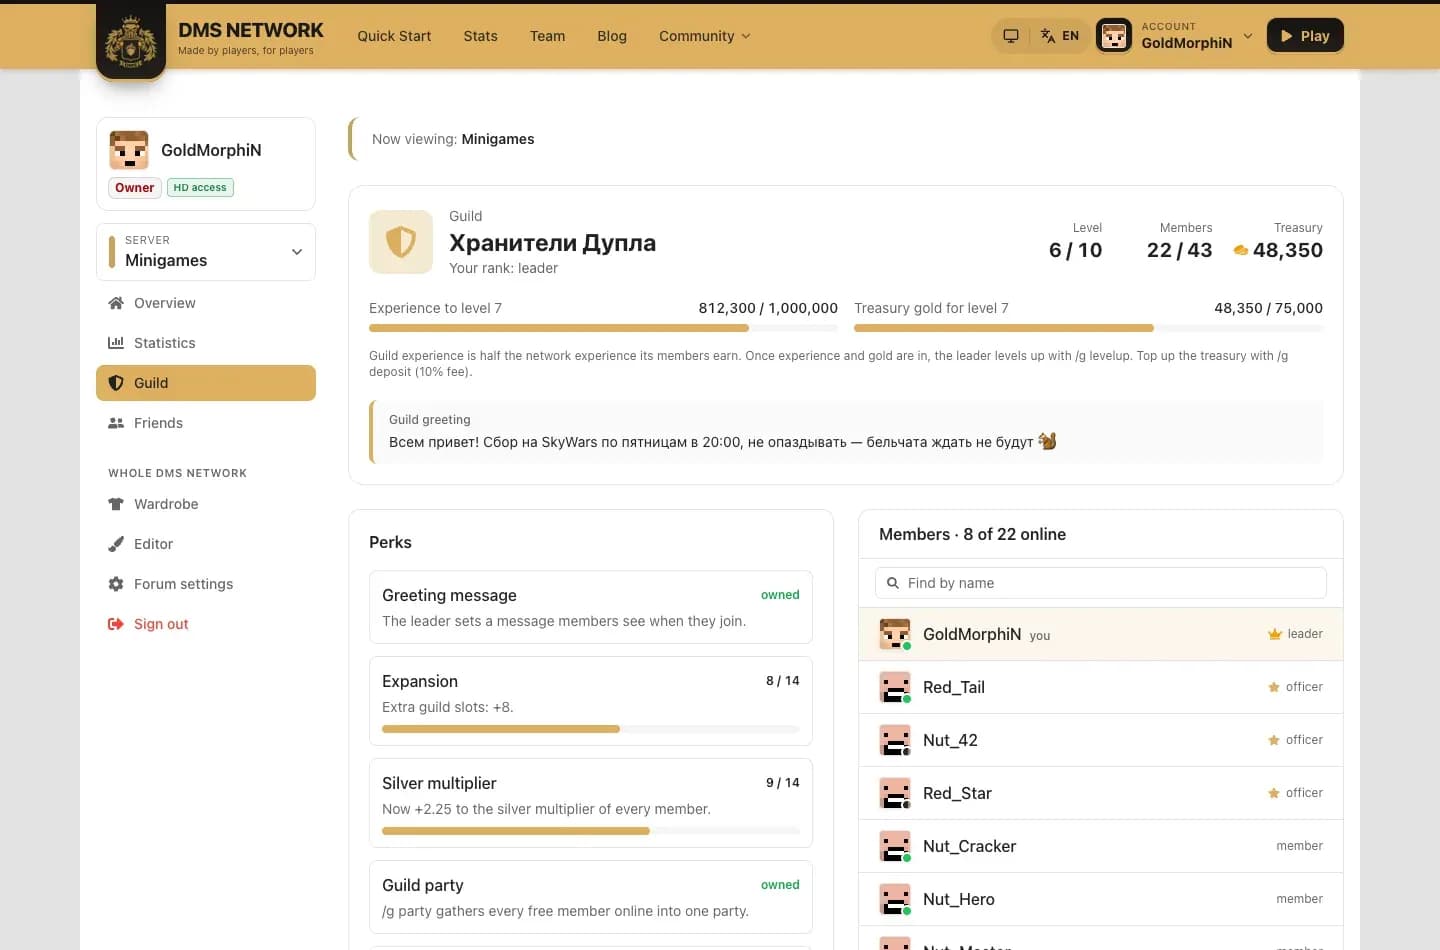The height and width of the screenshot is (950, 1440).
Task: Open the GoldMorphiN account dropdown
Action: pyautogui.click(x=1176, y=36)
